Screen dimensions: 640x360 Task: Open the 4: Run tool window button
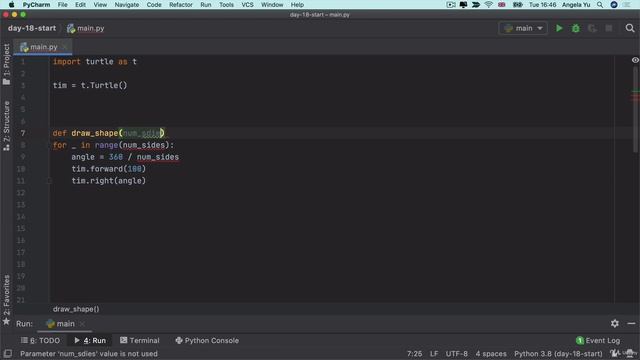[x=90, y=340]
